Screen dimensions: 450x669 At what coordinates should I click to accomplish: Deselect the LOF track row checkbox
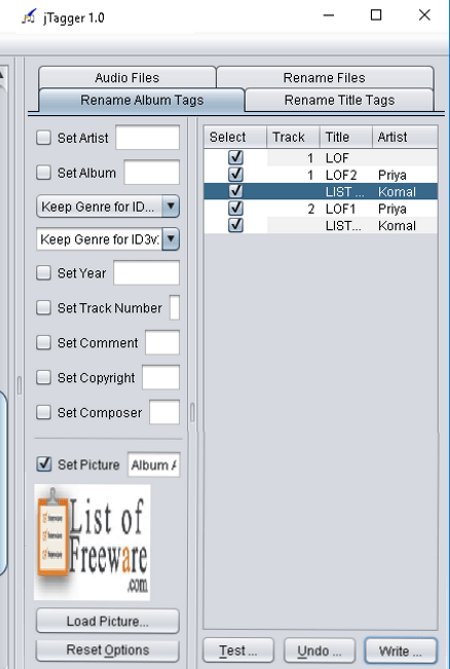(x=235, y=157)
